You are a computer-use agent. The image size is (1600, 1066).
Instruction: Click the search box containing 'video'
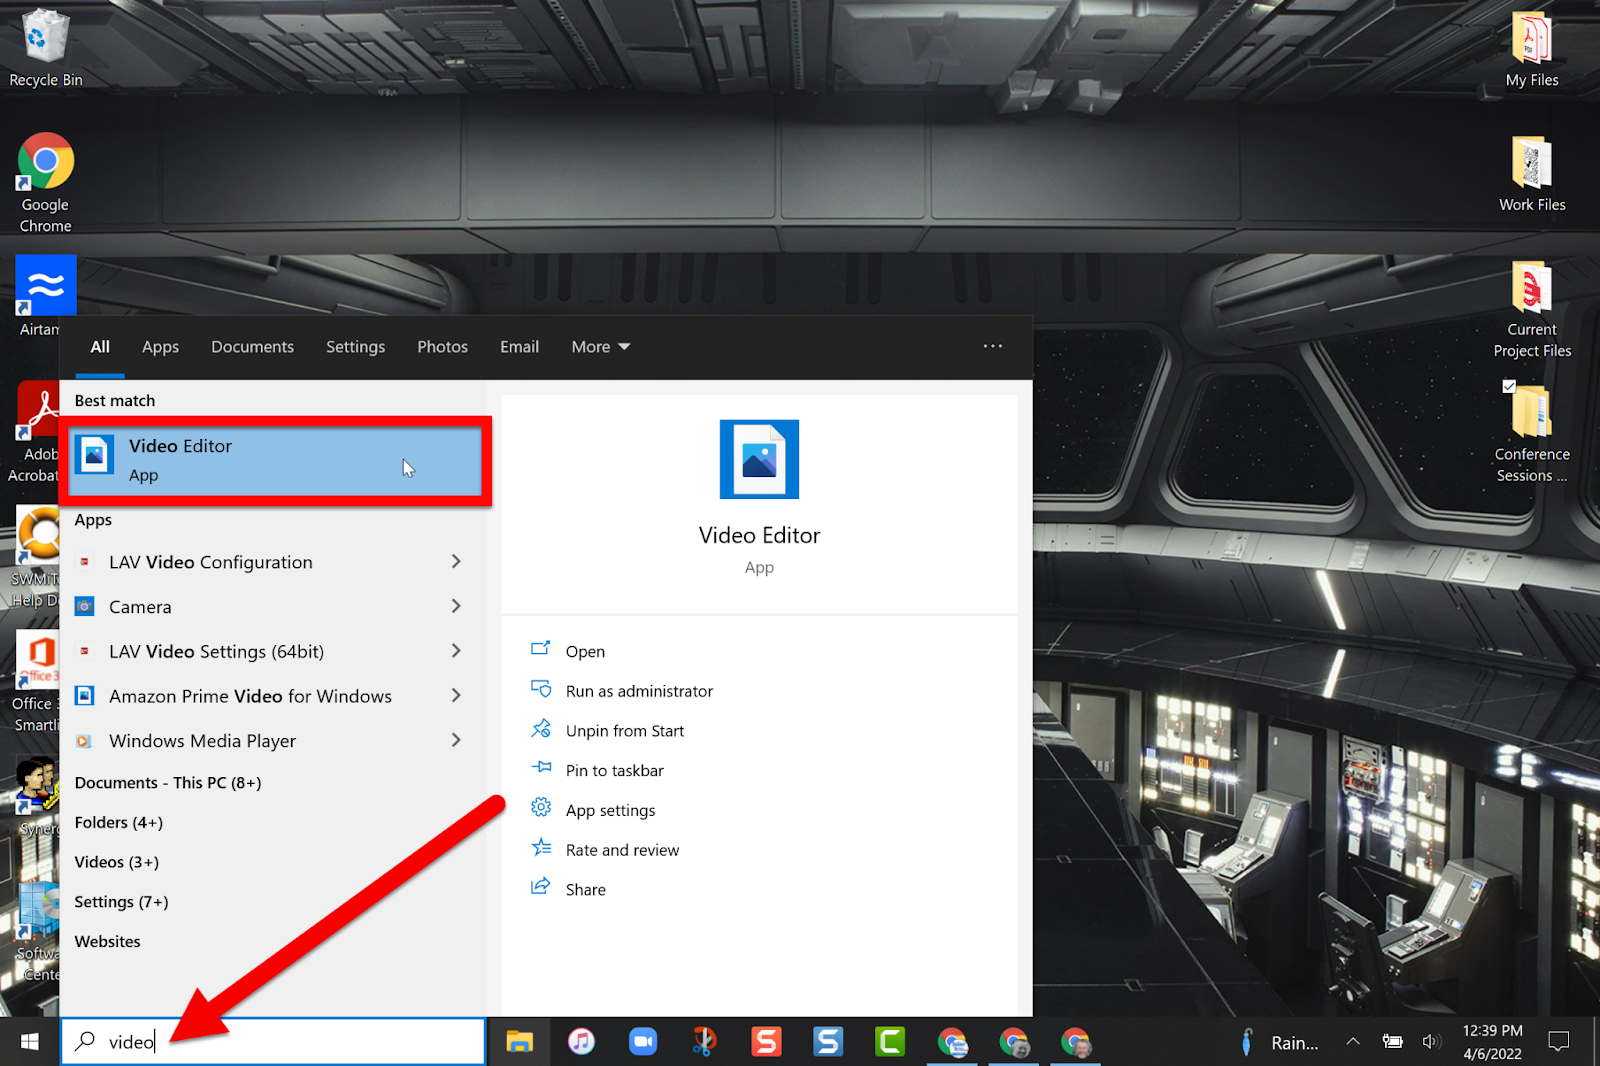coord(274,1041)
